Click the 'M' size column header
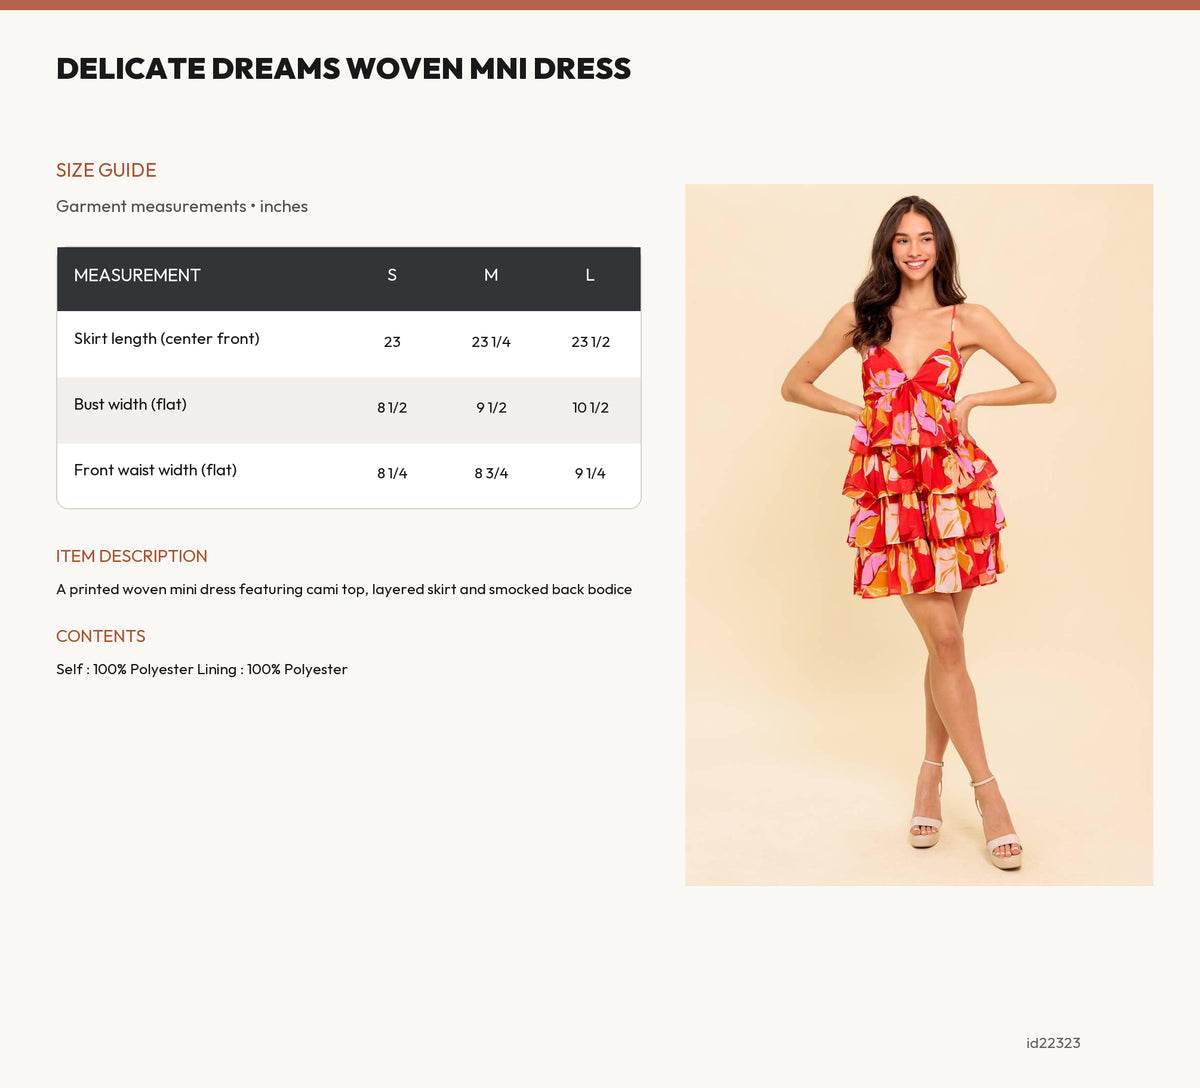Screen dimensions: 1200x1088 (x=491, y=275)
